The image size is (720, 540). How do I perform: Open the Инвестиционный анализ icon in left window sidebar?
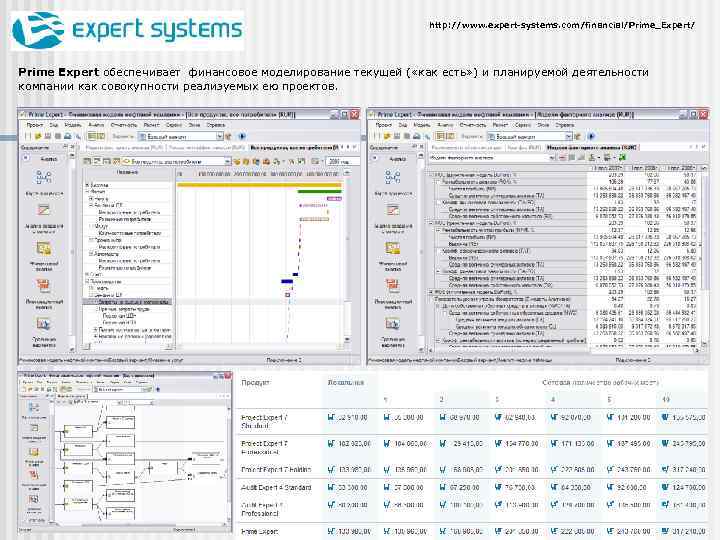point(44,286)
